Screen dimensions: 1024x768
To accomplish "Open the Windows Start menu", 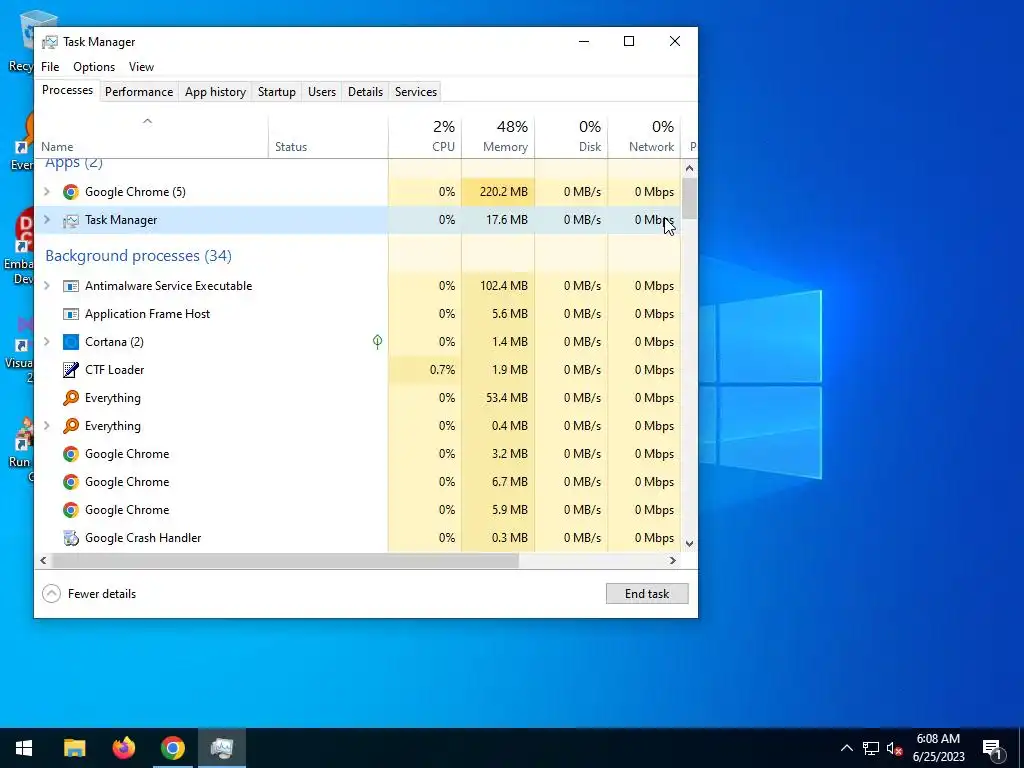I will 24,748.
